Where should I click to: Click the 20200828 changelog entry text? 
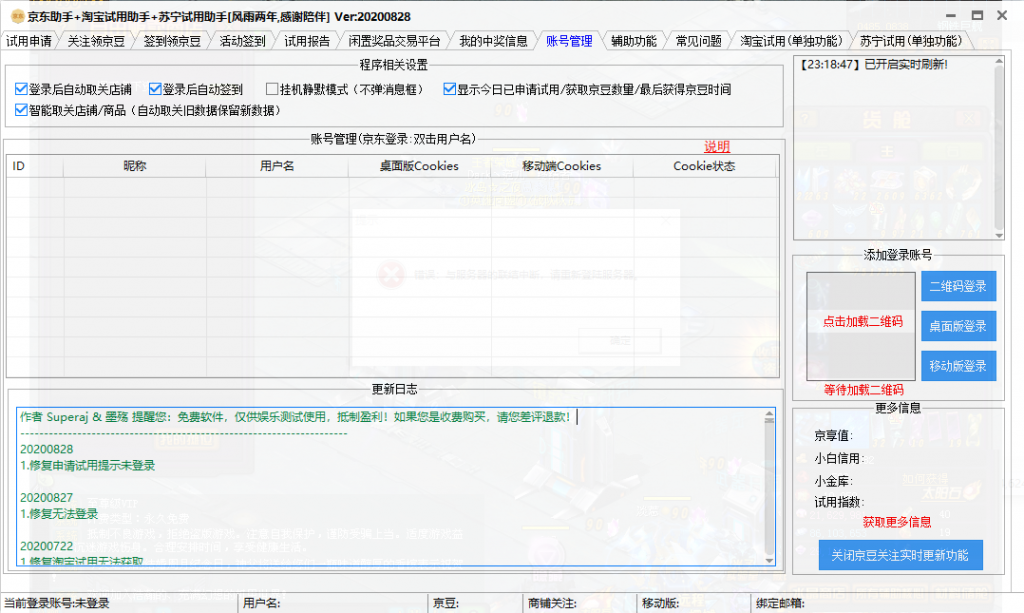[46, 449]
